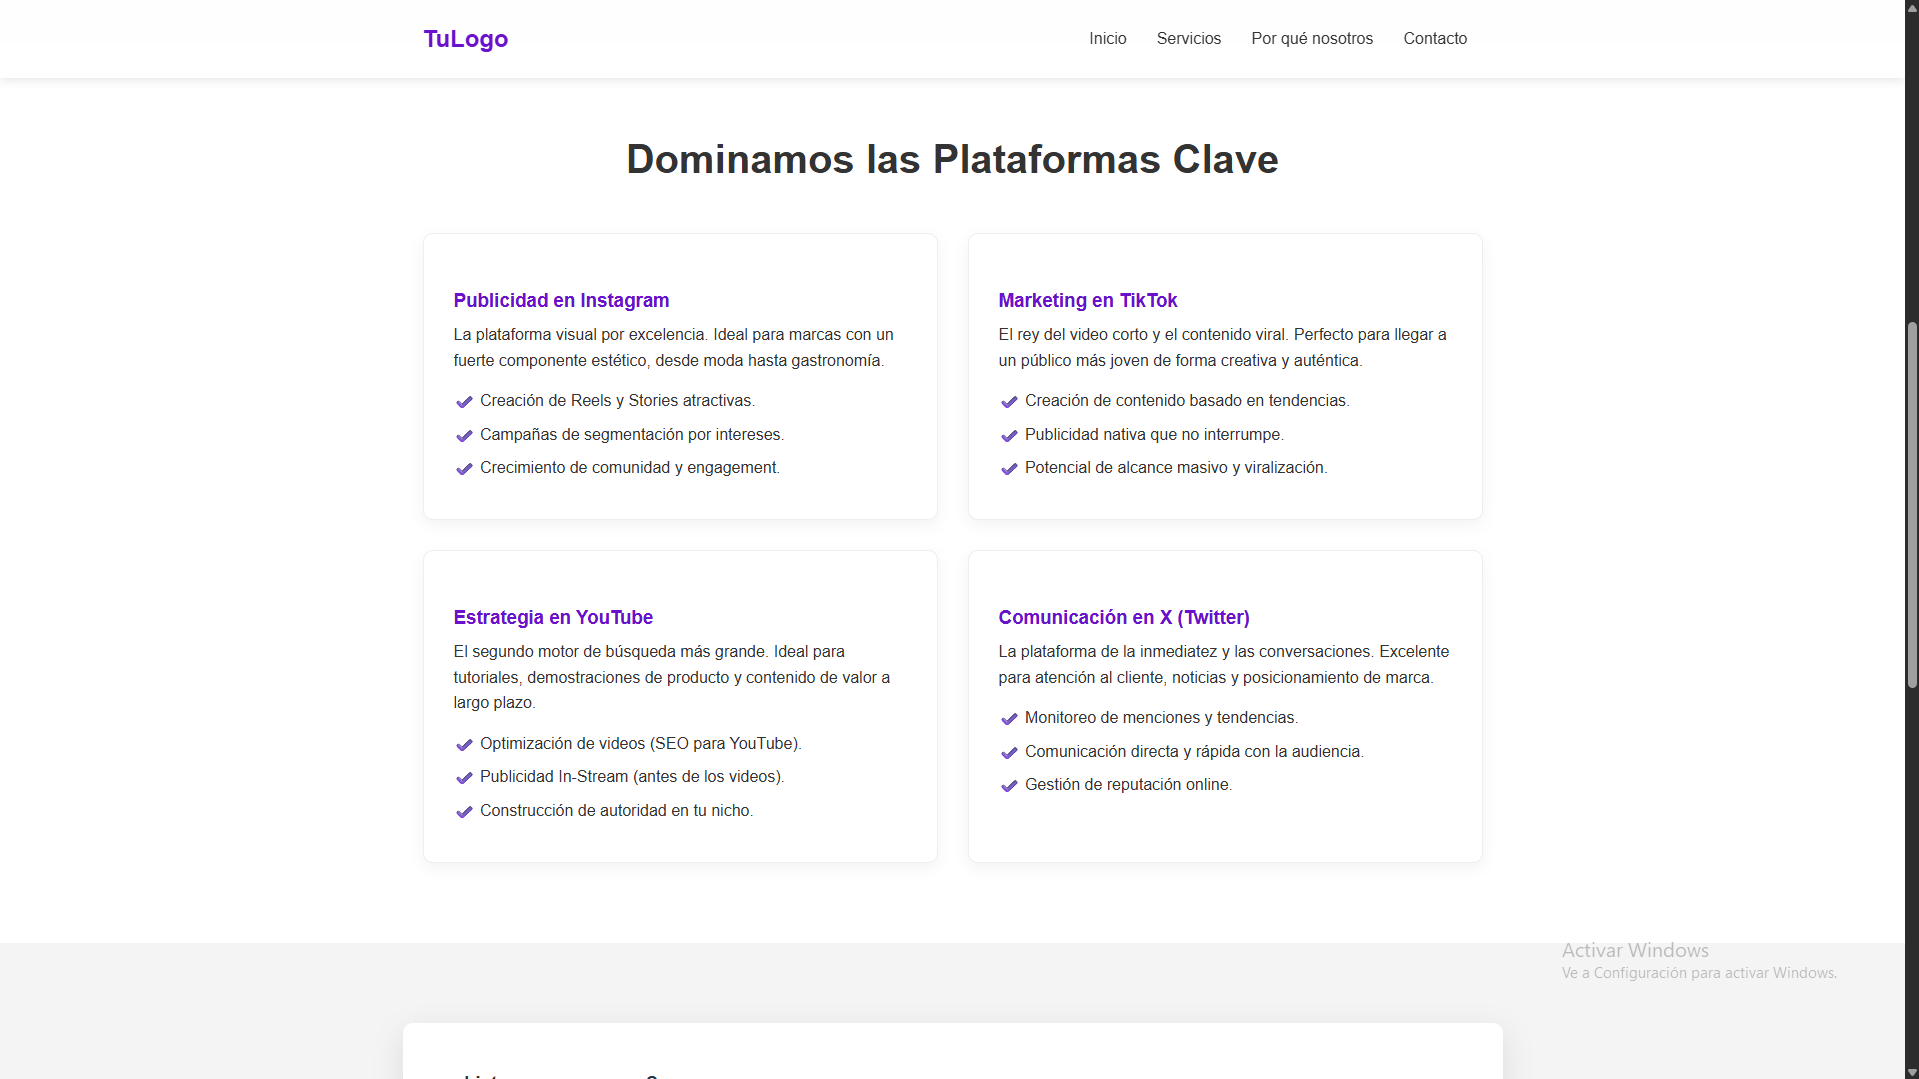Click checkmark next to Creación de contenido basado
1919x1079 pixels.
tap(1009, 402)
